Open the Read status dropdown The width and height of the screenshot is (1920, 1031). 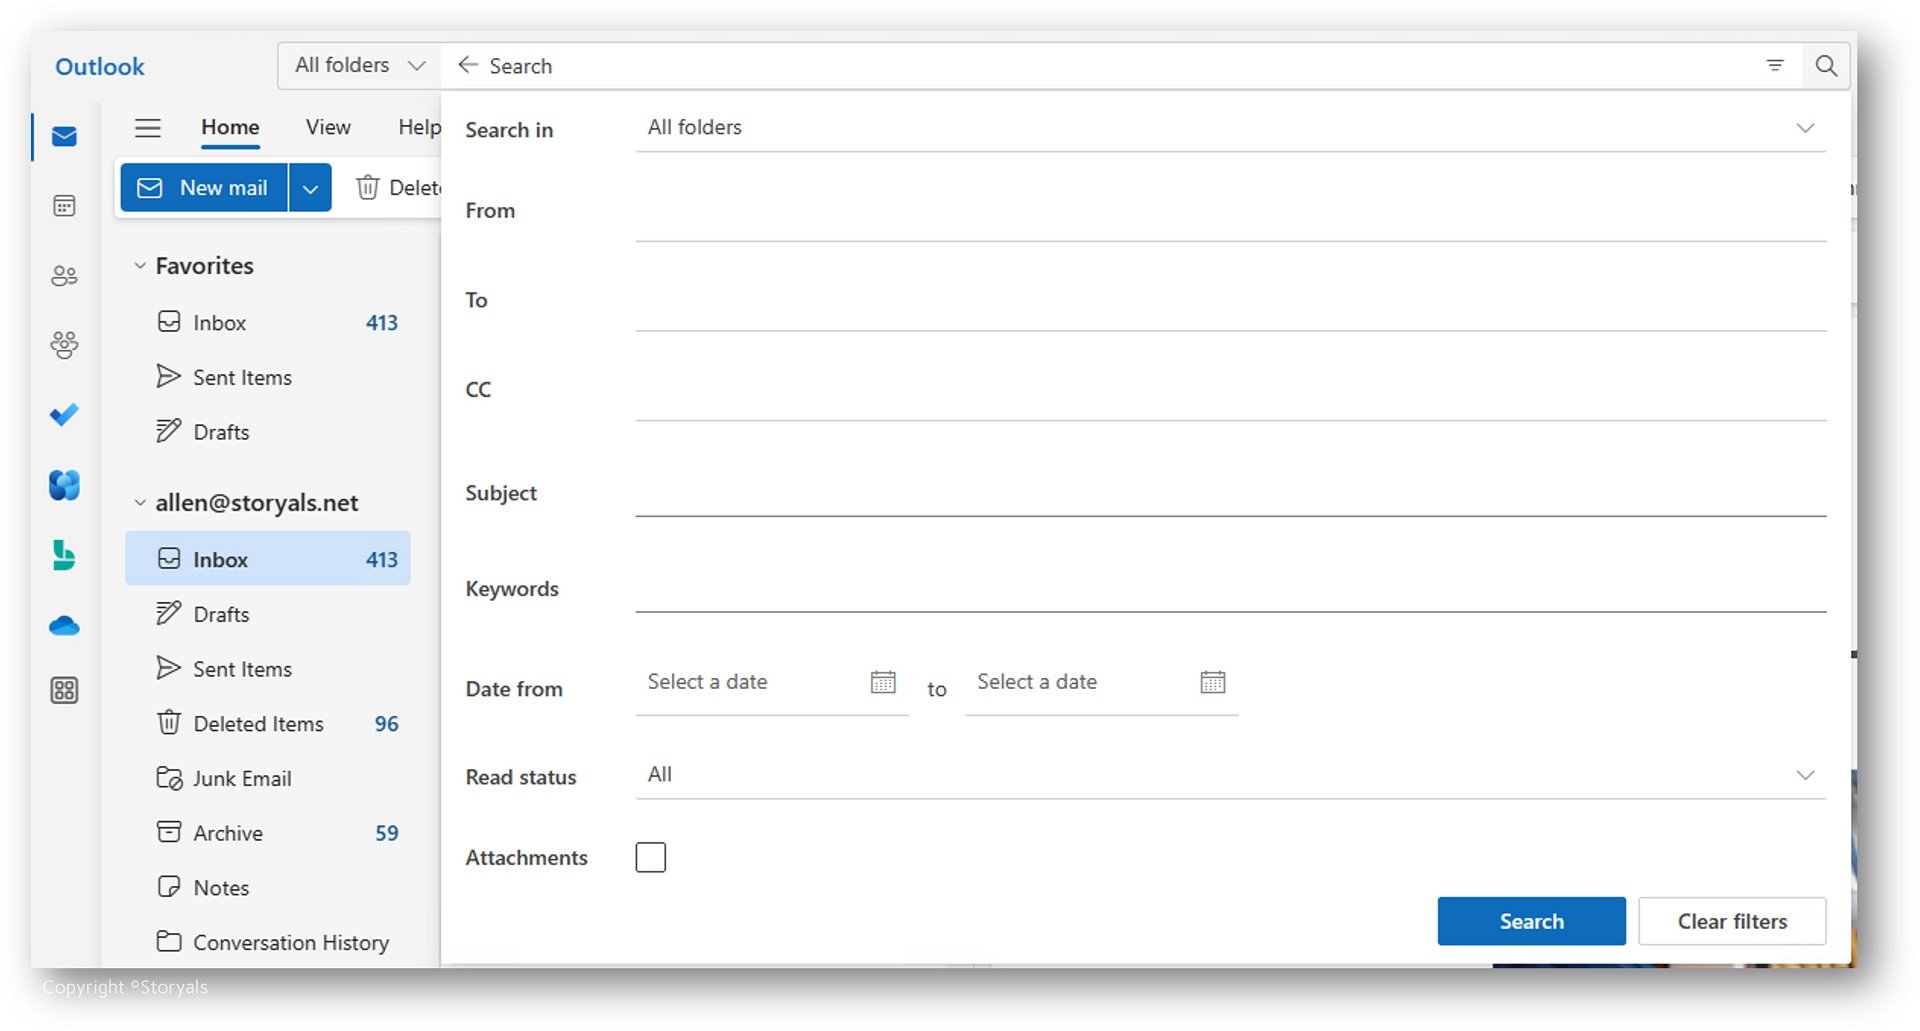pyautogui.click(x=1805, y=775)
